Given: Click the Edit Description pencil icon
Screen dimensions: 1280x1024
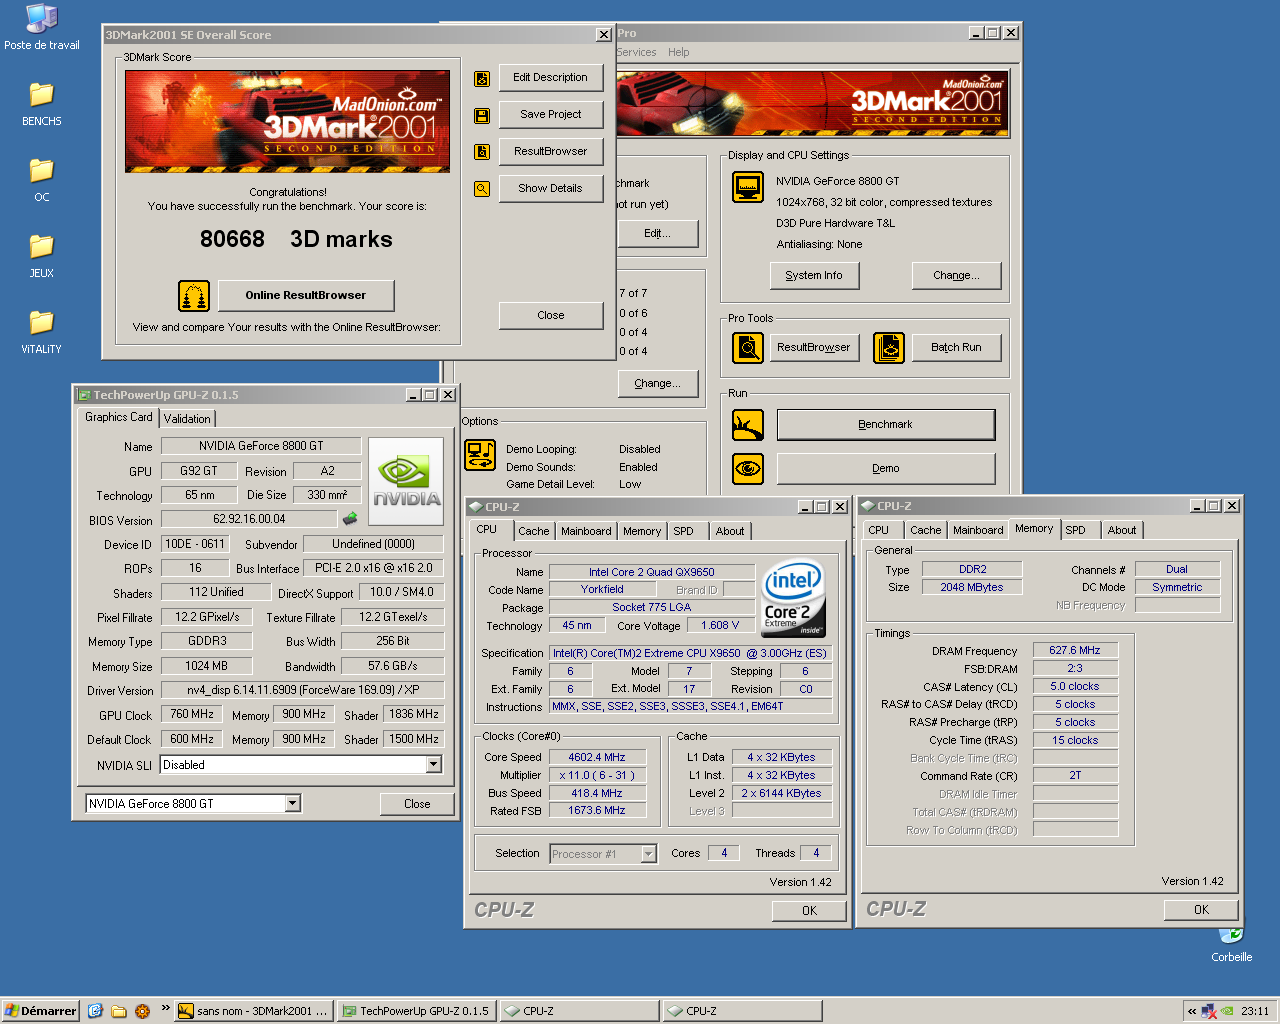Looking at the screenshot, I should pos(482,79).
